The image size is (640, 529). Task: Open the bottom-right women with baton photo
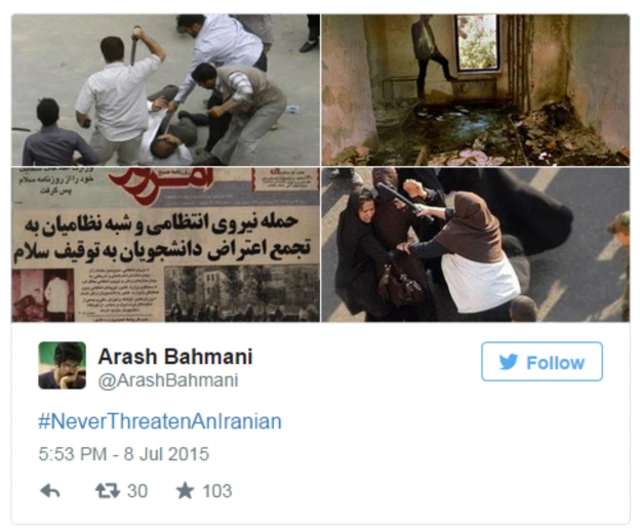476,245
